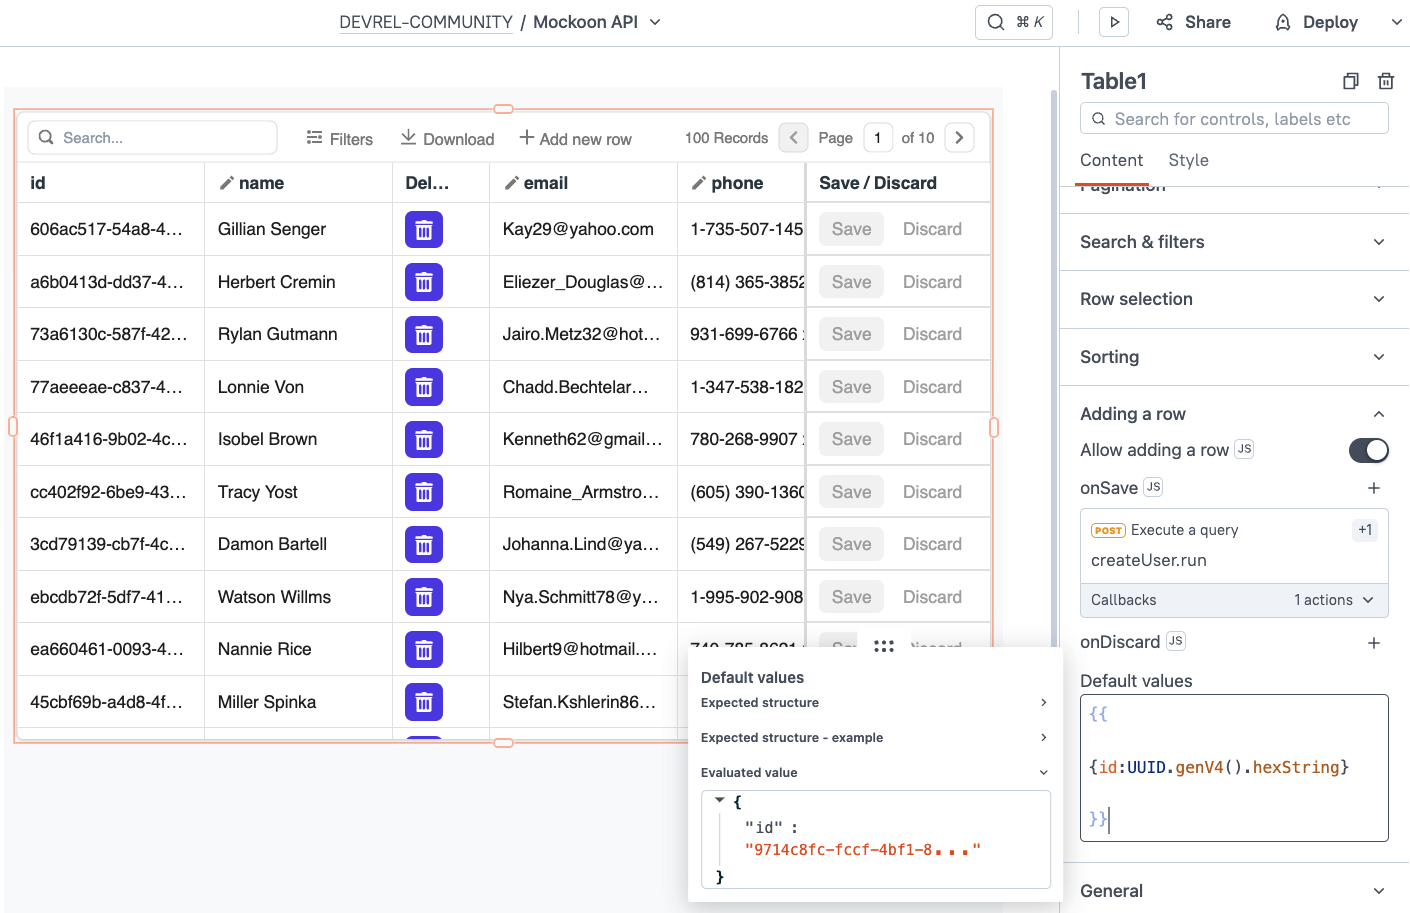
Task: Delete the Isobel Brown row
Action: [424, 439]
